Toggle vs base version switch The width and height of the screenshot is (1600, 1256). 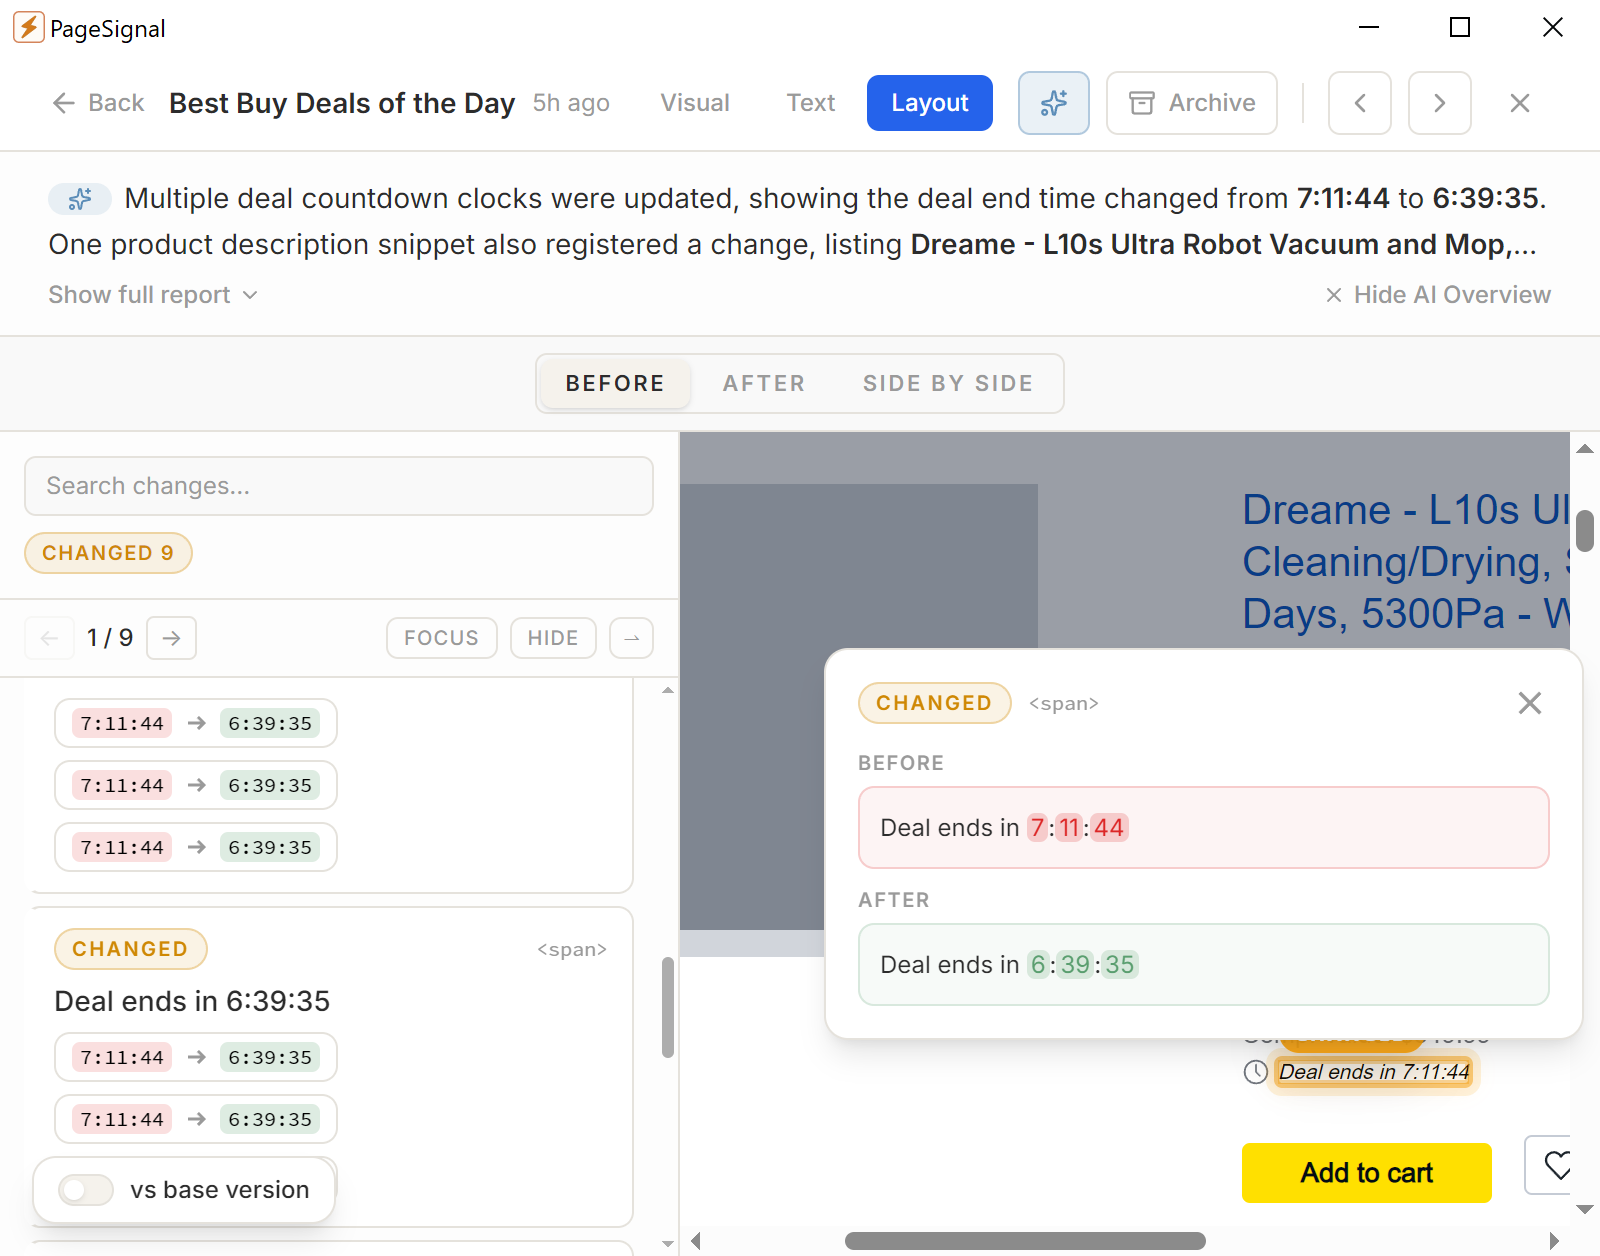click(x=86, y=1190)
